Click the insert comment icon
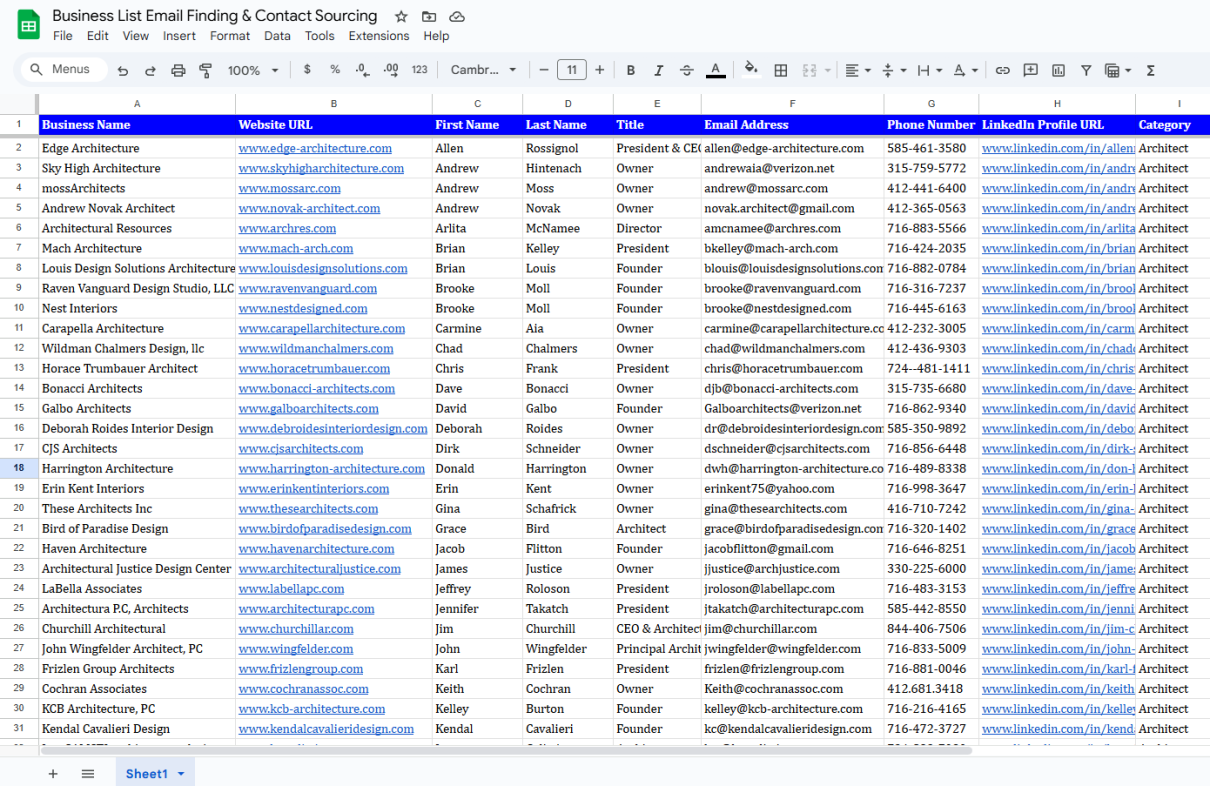This screenshot has height=786, width=1210. pyautogui.click(x=1030, y=70)
